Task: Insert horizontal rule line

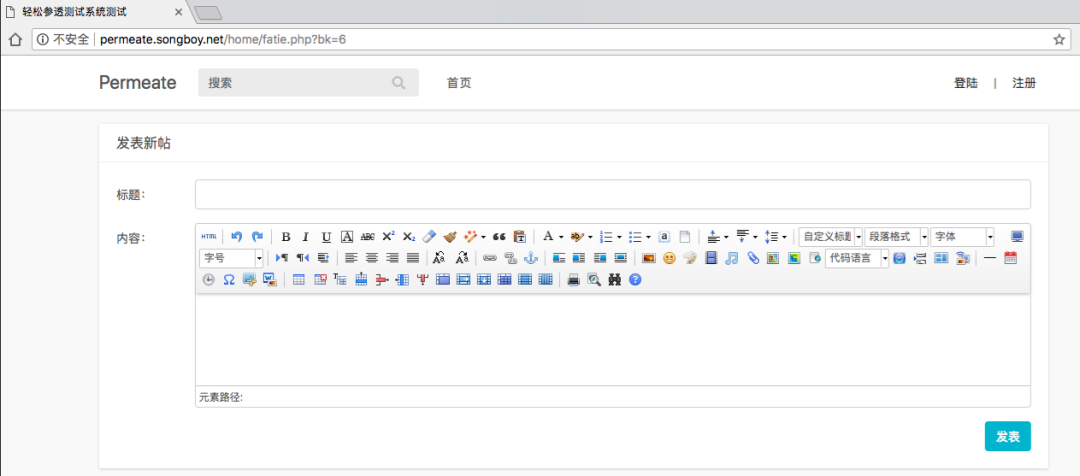Action: [x=990, y=258]
